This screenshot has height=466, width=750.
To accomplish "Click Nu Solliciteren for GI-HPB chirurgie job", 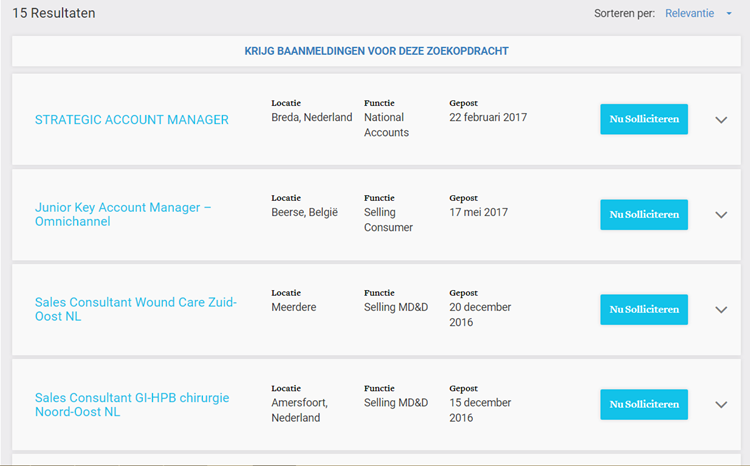I will pos(644,404).
